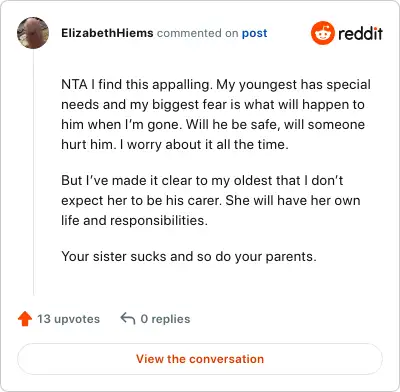Click the "View the conversation" button
The width and height of the screenshot is (400, 392).
(x=200, y=359)
